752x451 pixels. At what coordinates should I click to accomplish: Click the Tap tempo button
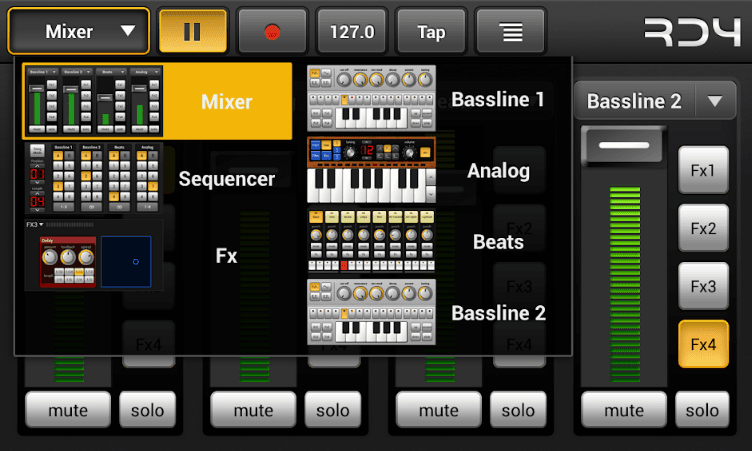pyautogui.click(x=431, y=31)
